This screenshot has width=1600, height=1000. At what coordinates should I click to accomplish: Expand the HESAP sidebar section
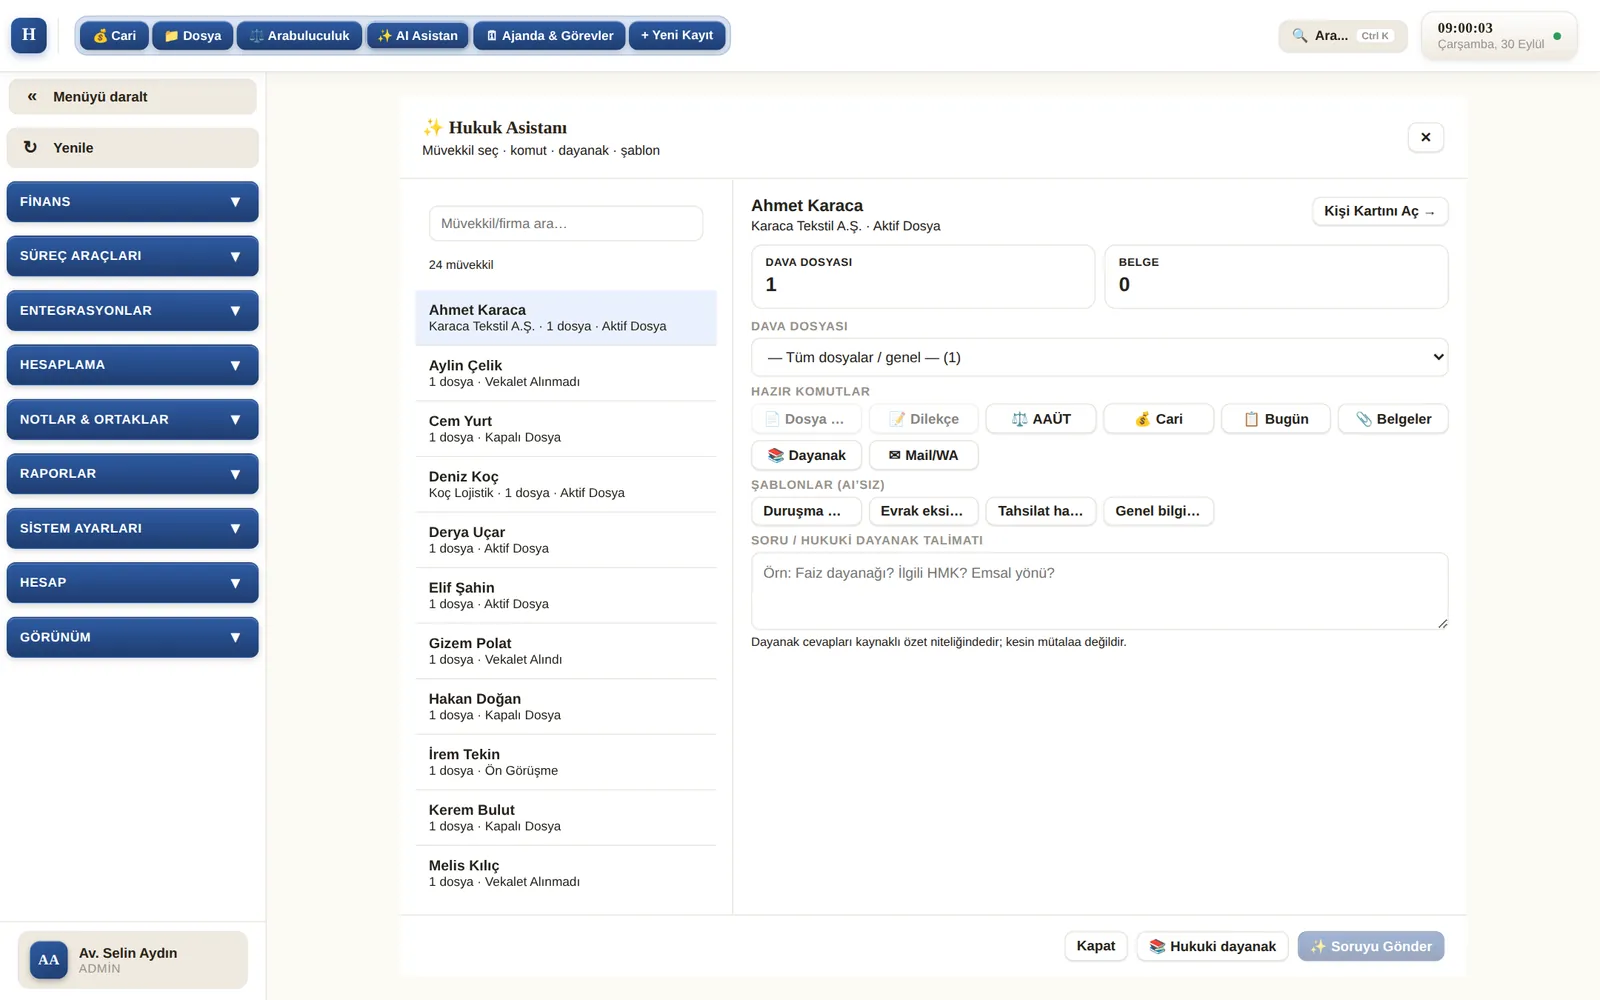click(x=132, y=583)
